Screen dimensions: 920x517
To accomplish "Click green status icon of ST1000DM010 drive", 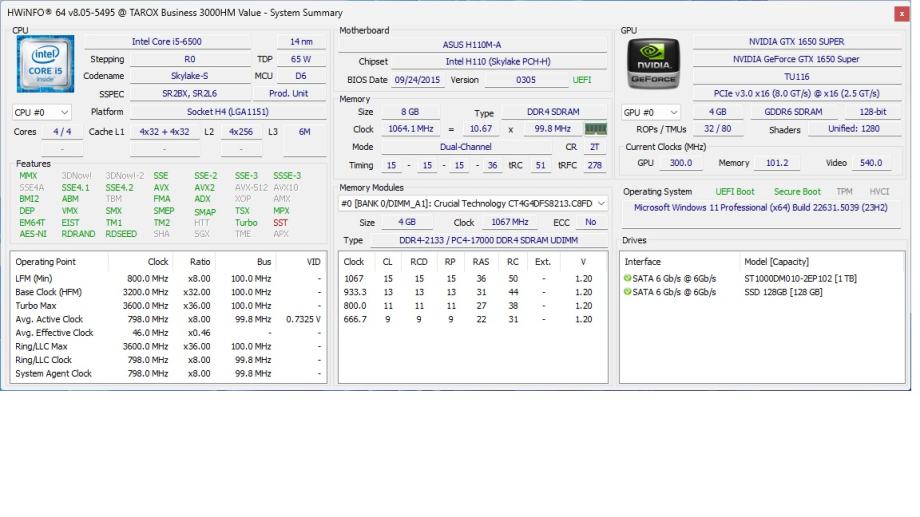I will click(627, 278).
